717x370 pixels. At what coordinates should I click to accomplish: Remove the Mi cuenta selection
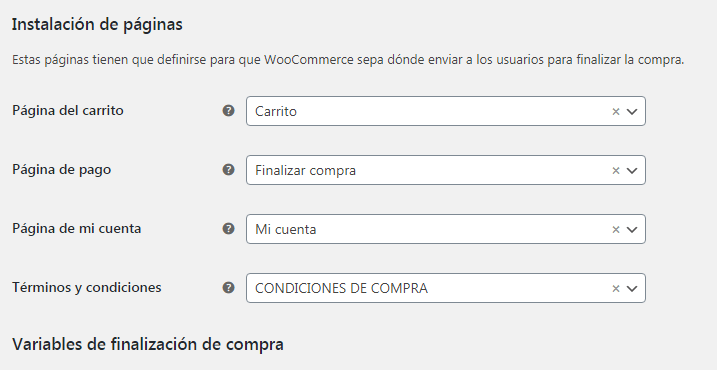[x=615, y=229]
